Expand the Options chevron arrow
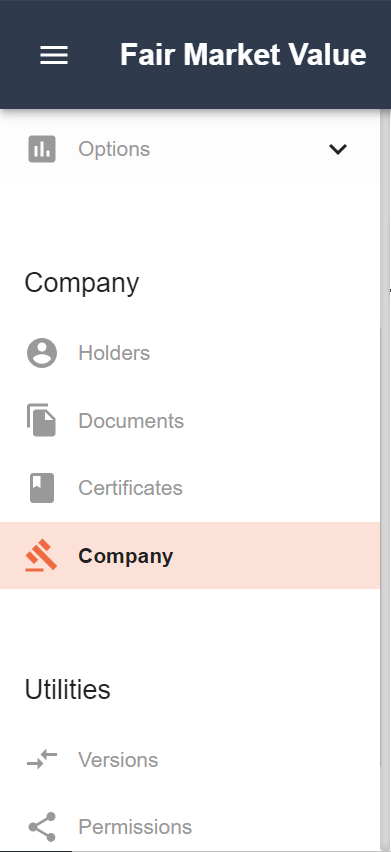 (x=338, y=149)
